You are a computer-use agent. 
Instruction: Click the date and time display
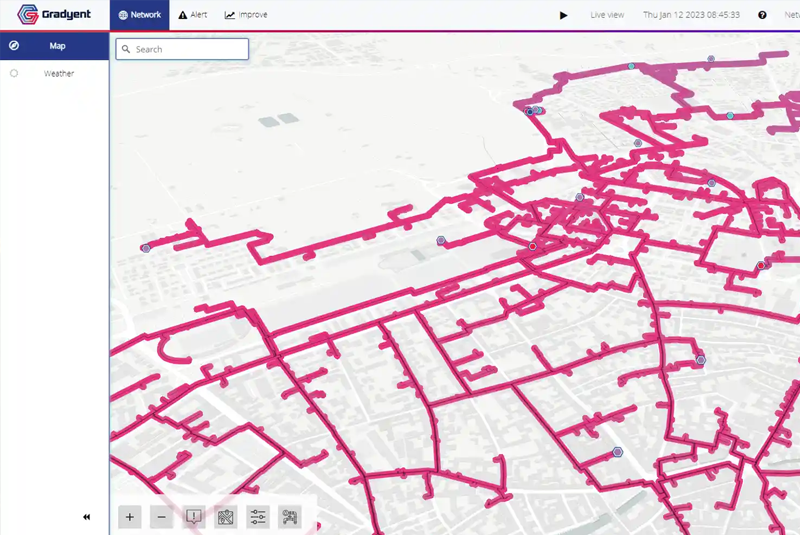coord(691,15)
